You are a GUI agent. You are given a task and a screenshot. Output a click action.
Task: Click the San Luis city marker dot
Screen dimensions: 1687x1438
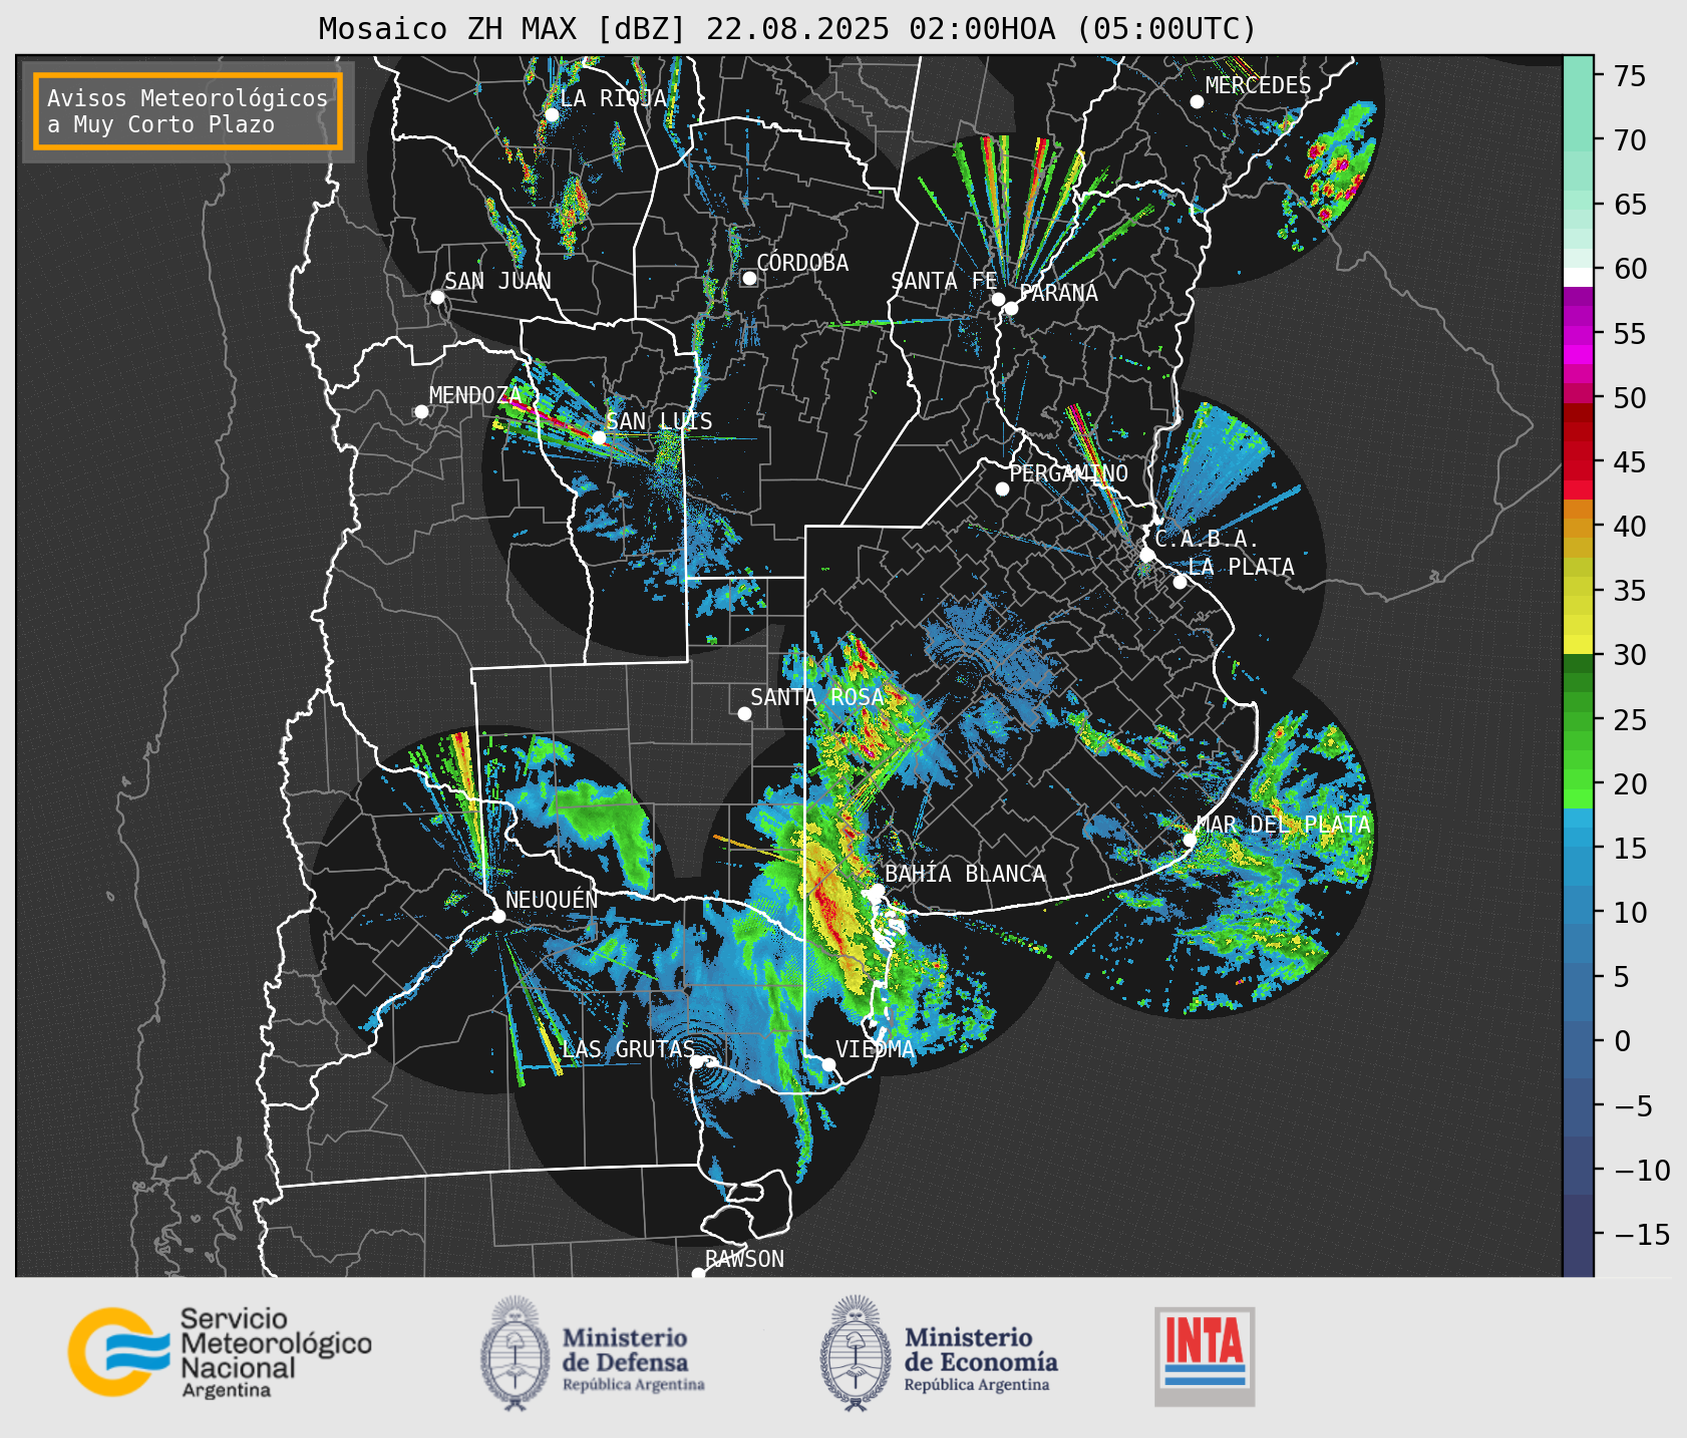(x=598, y=438)
